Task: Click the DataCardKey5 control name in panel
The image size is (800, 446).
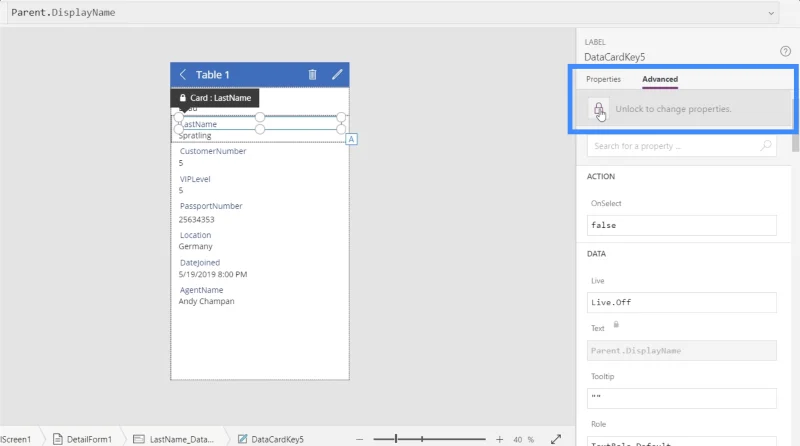Action: tap(614, 57)
